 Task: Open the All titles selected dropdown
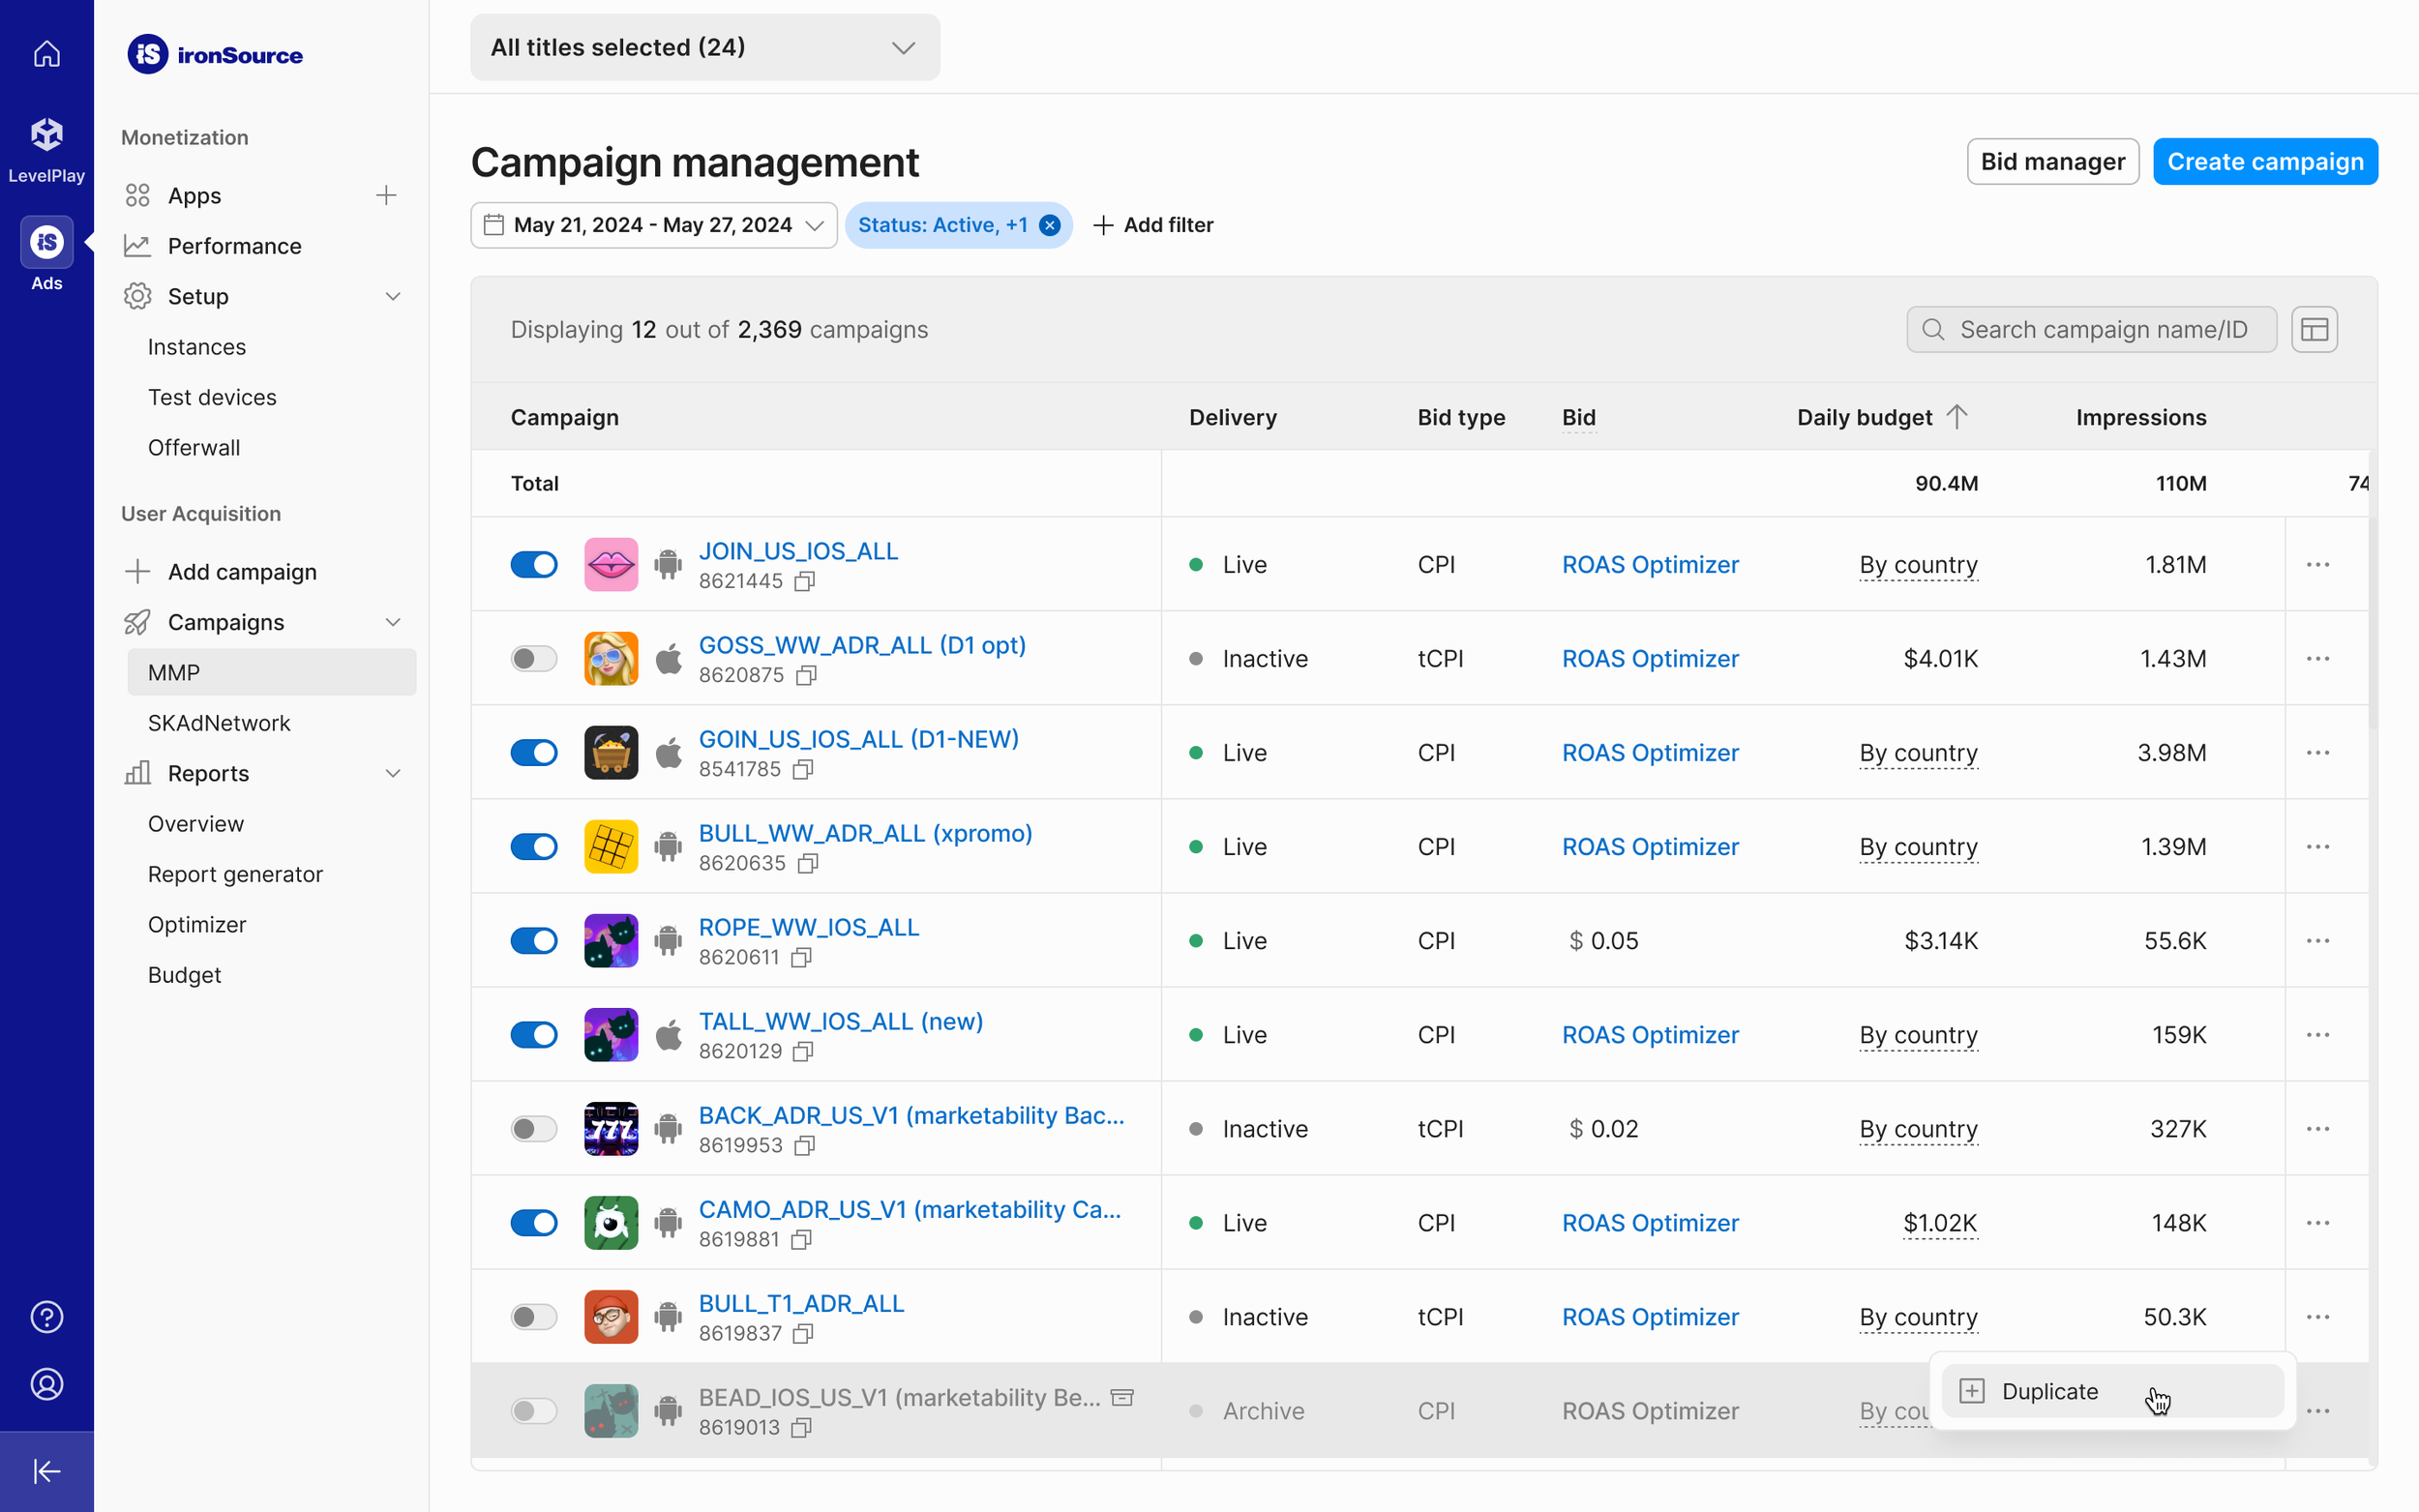pyautogui.click(x=704, y=47)
